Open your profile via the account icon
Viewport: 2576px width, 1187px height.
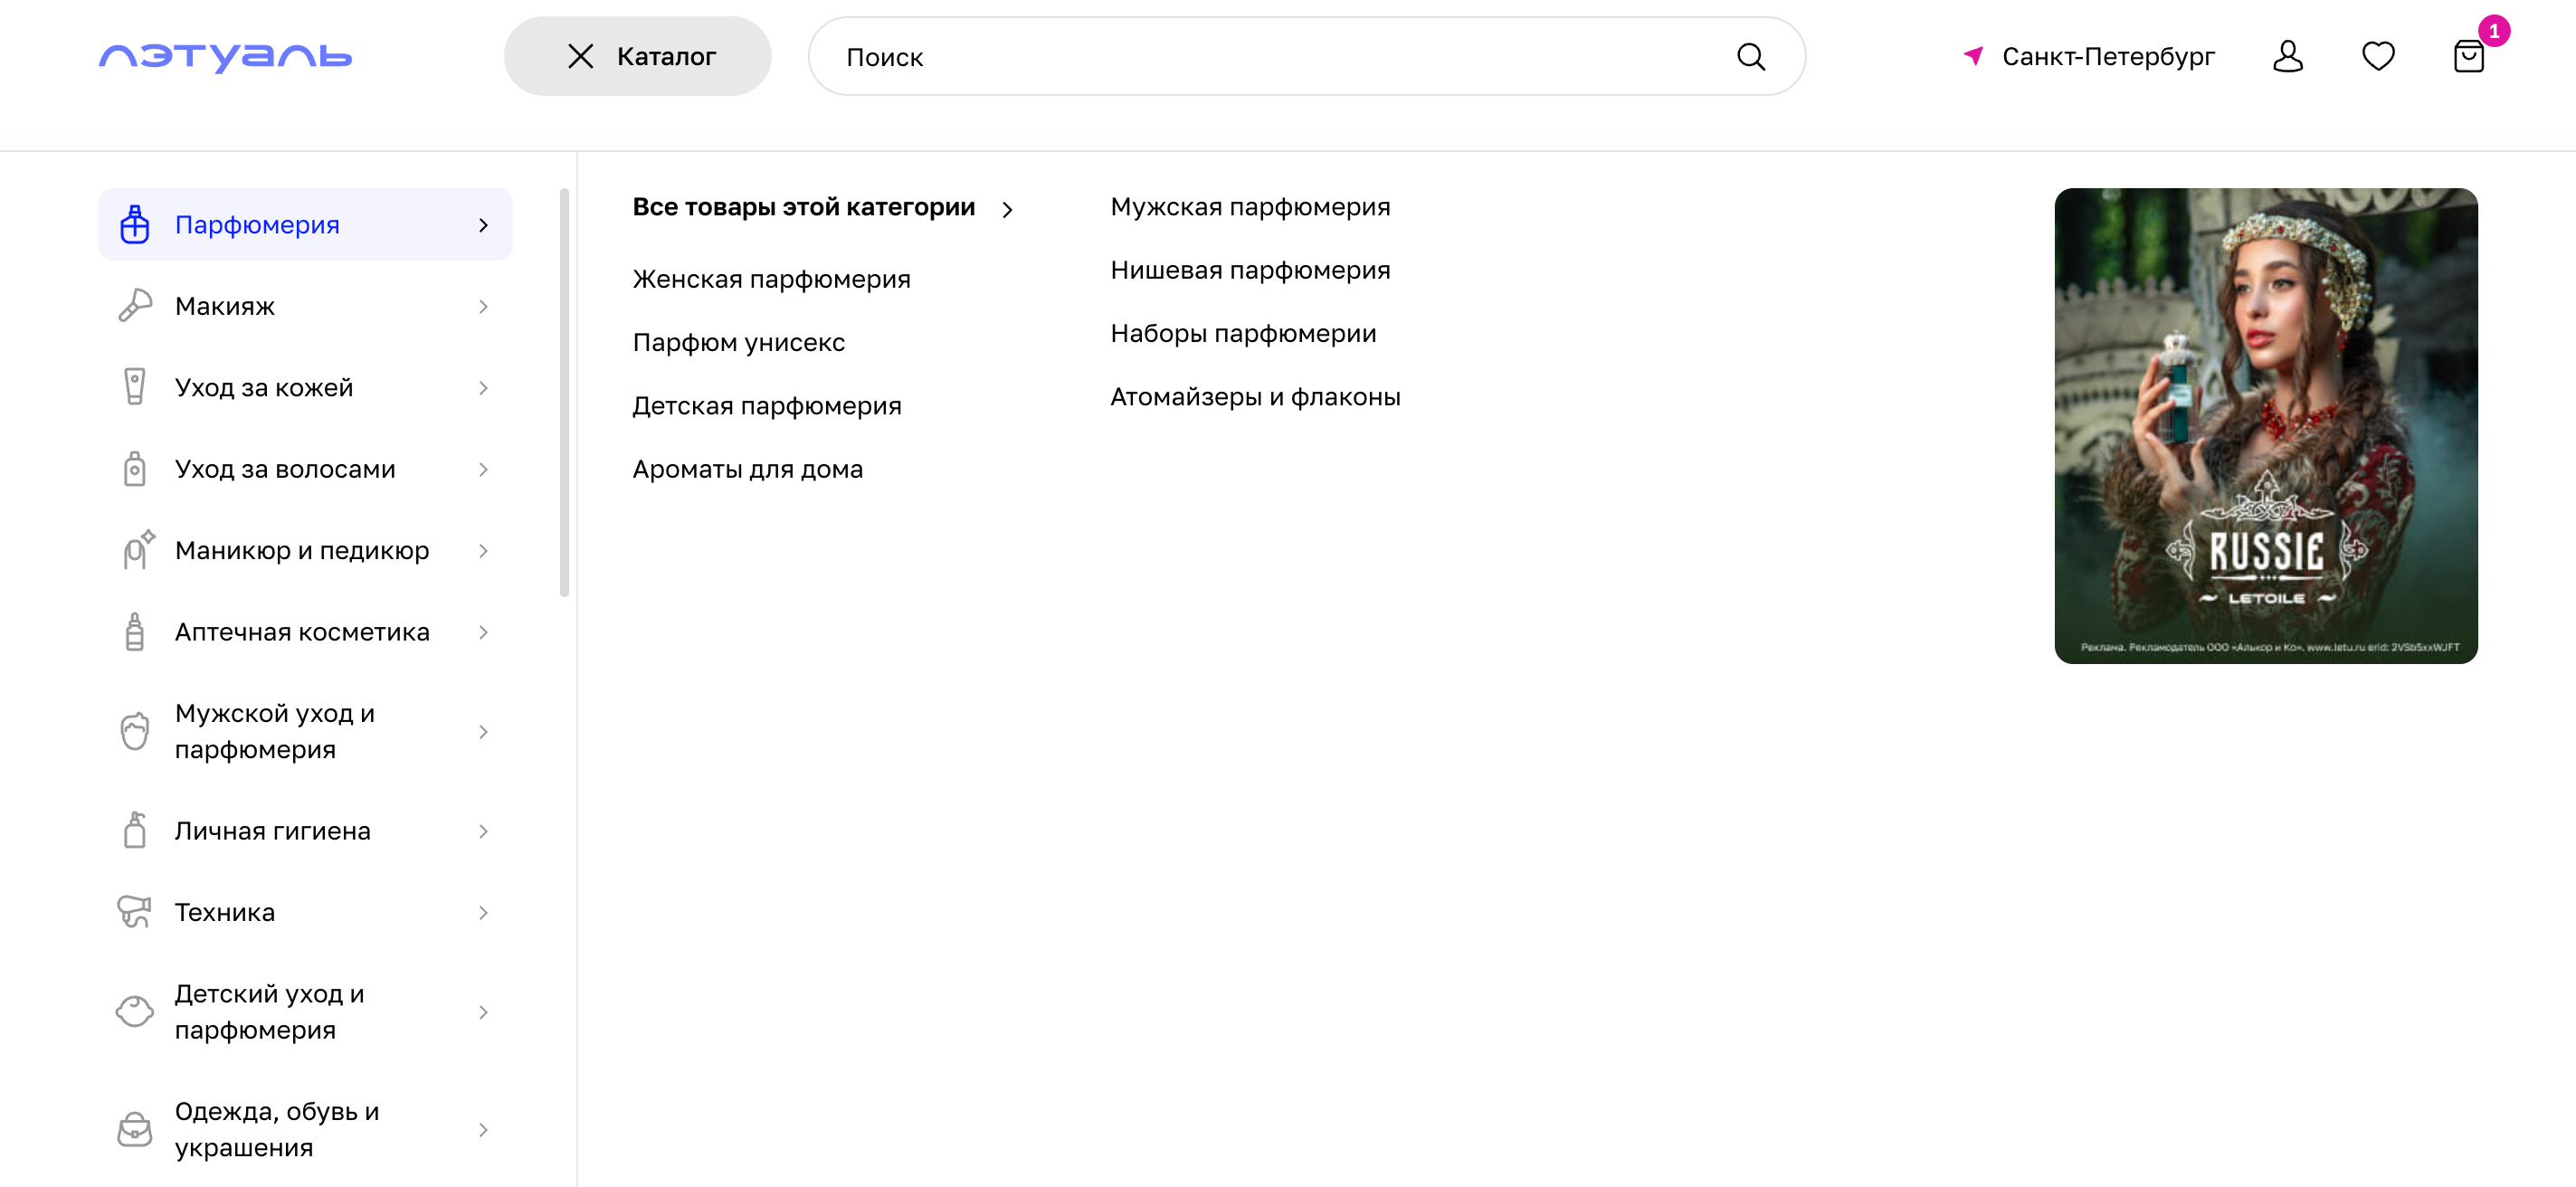coord(2287,56)
